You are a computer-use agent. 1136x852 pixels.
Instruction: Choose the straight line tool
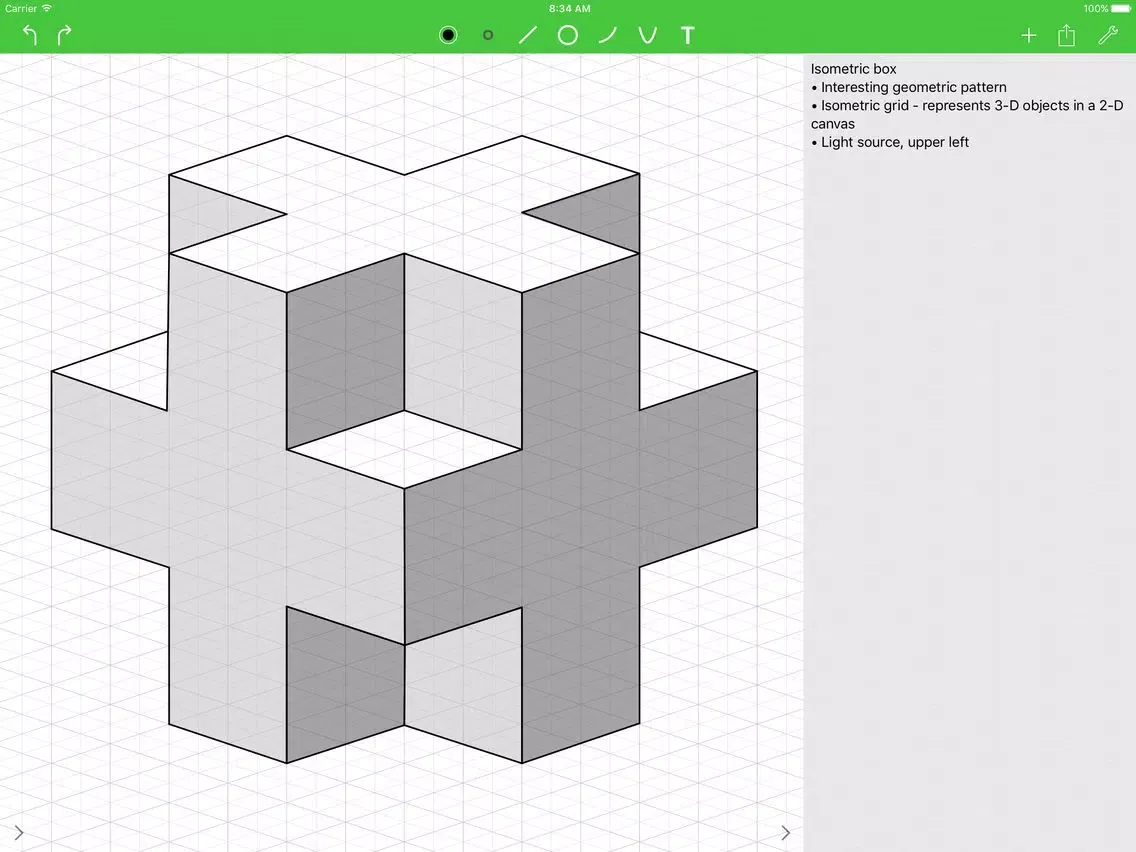[528, 35]
